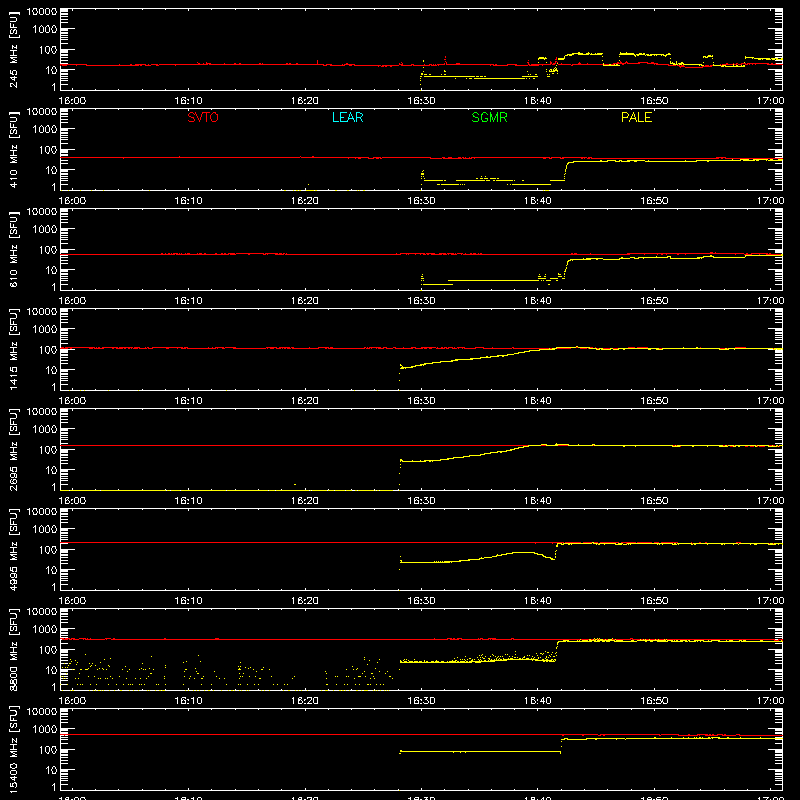Select the '2695 MHz [SFU]' axis label
Image resolution: width=800 pixels, height=800 pixels.
pyautogui.click(x=13, y=449)
